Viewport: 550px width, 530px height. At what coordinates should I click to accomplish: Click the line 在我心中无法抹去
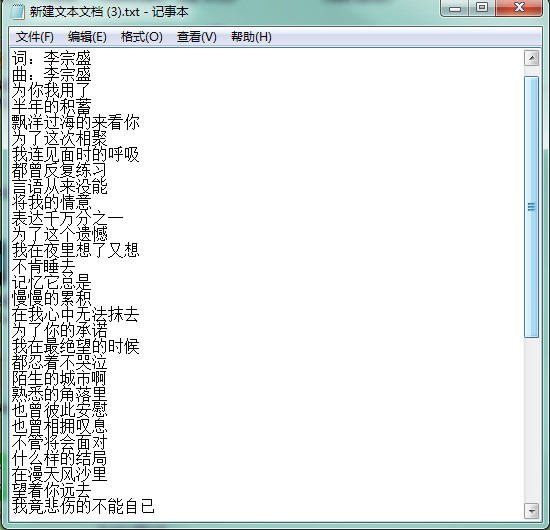click(76, 315)
